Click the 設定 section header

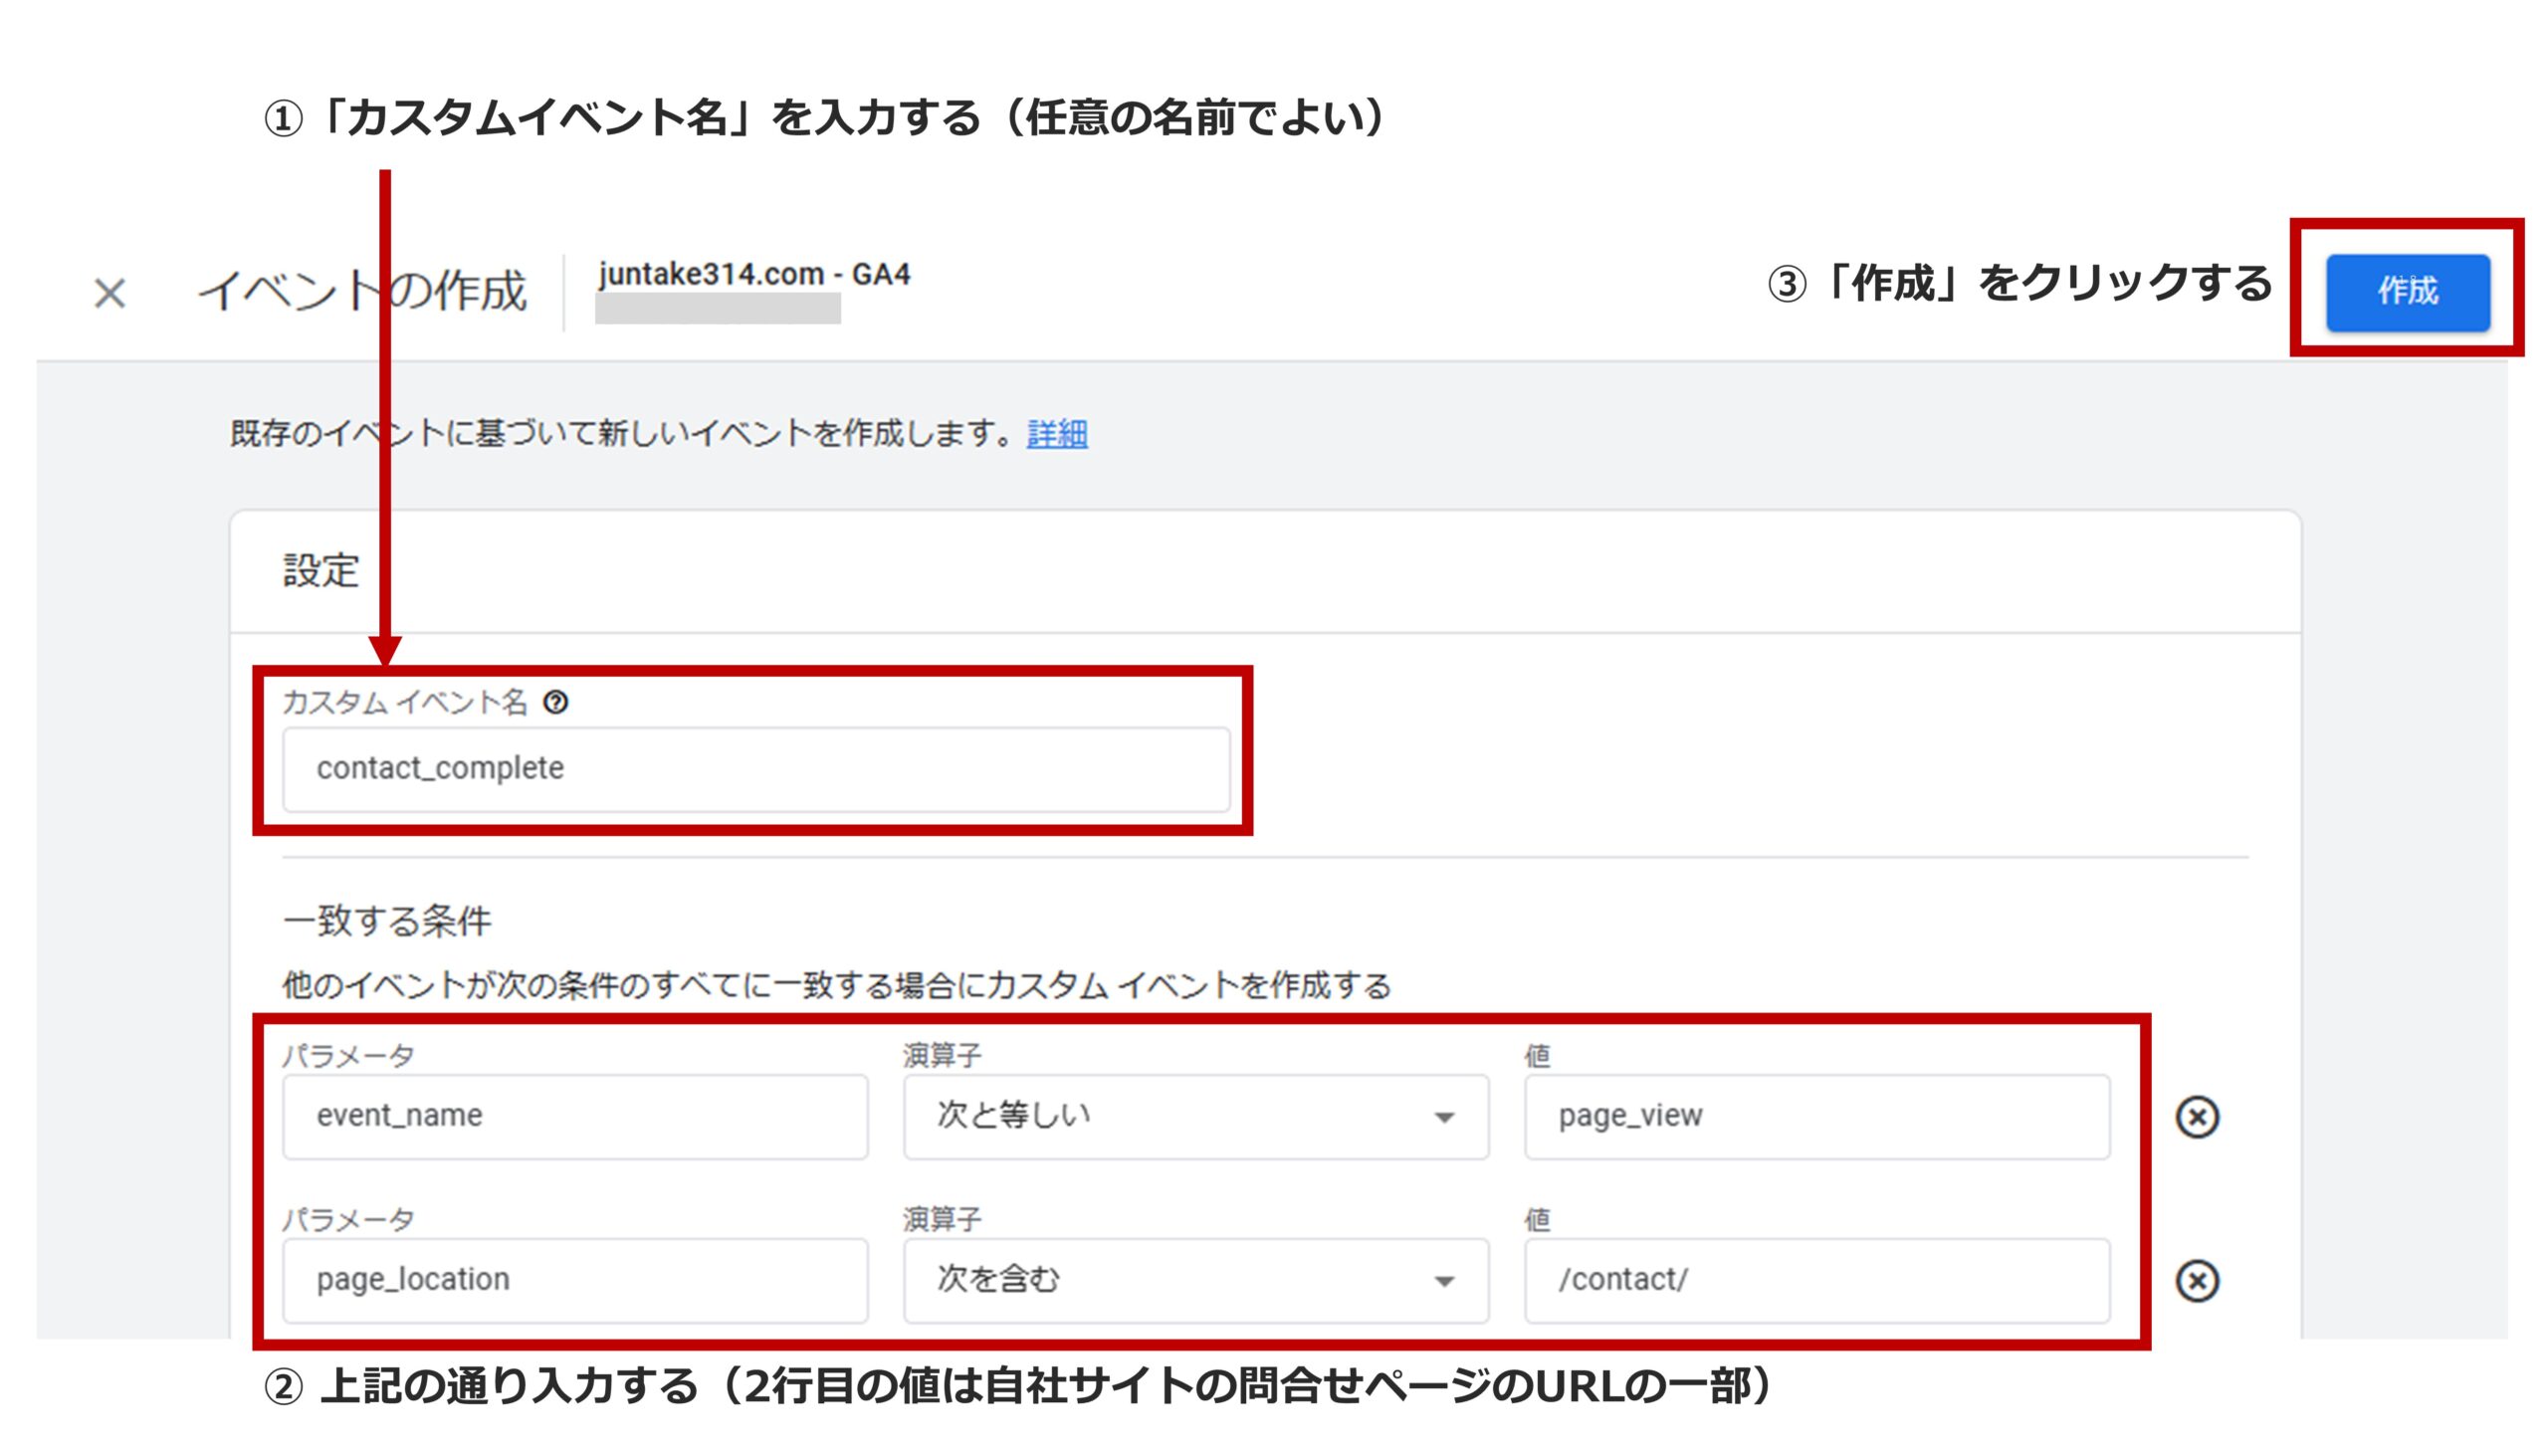tap(322, 572)
